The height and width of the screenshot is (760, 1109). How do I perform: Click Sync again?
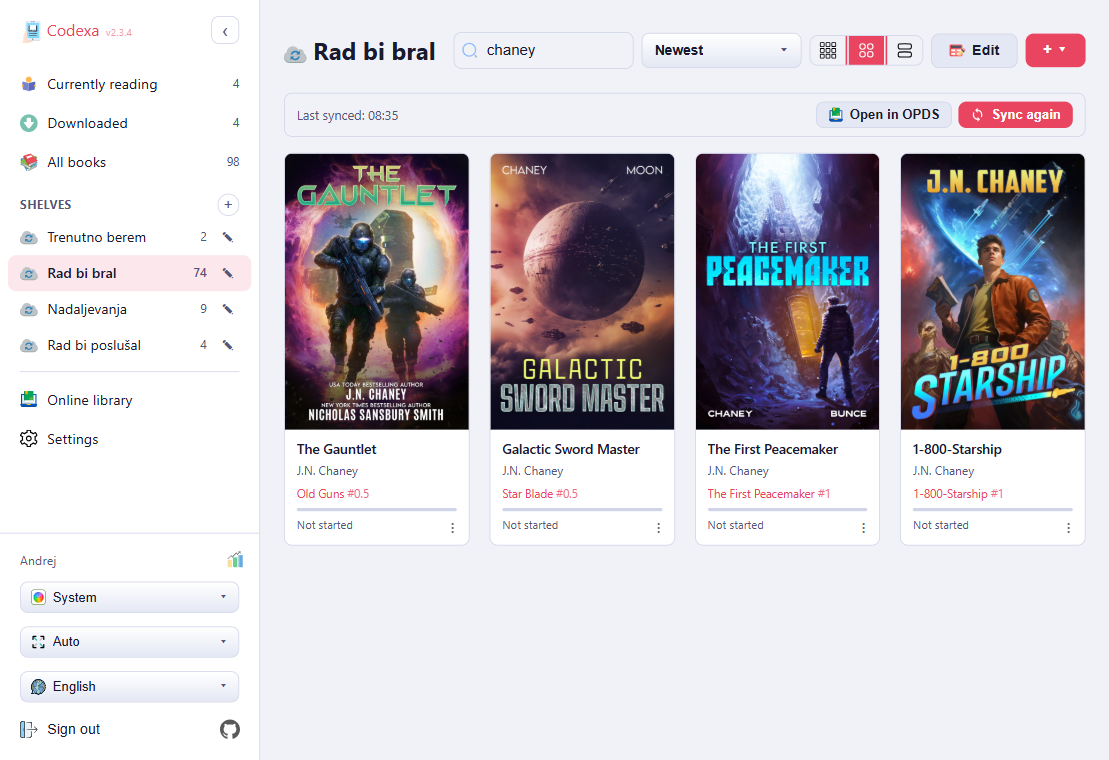click(x=1016, y=115)
